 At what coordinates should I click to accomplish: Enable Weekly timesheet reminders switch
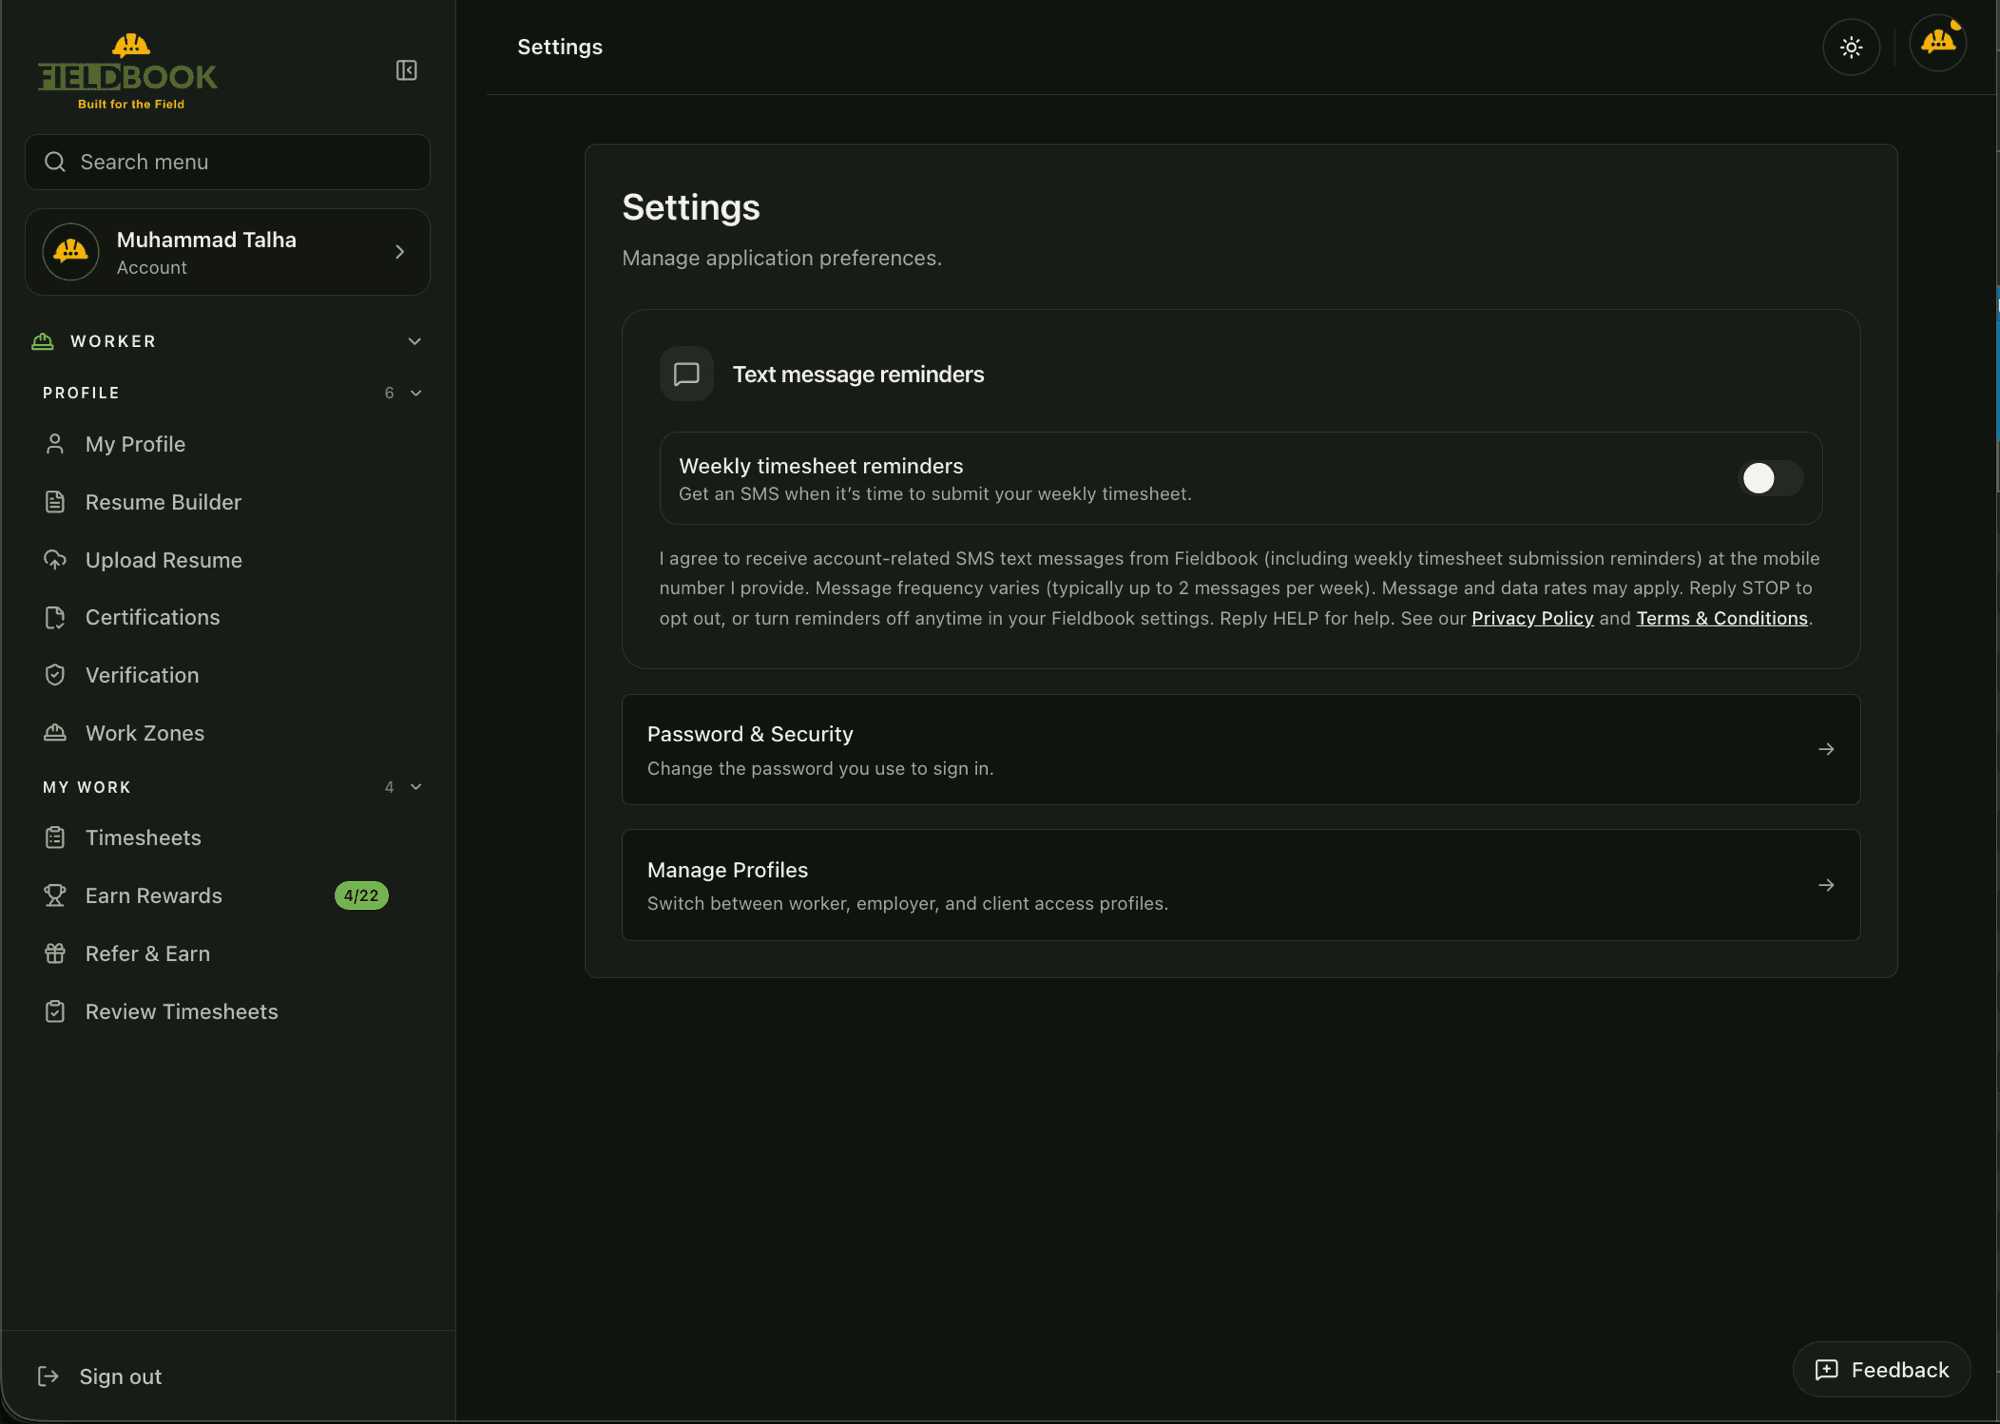[x=1771, y=478]
